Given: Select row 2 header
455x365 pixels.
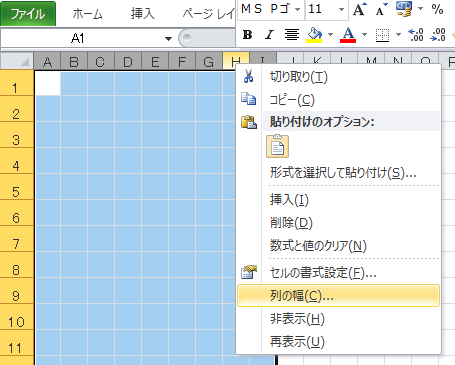Looking at the screenshot, I should [x=17, y=109].
